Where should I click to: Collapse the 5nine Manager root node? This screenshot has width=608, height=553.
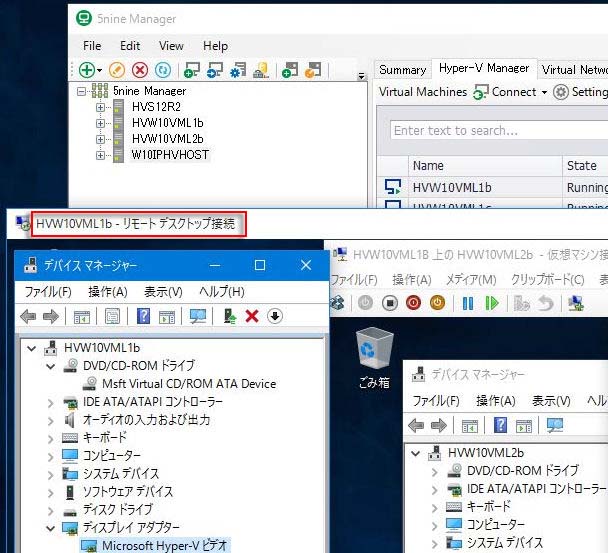(81, 92)
